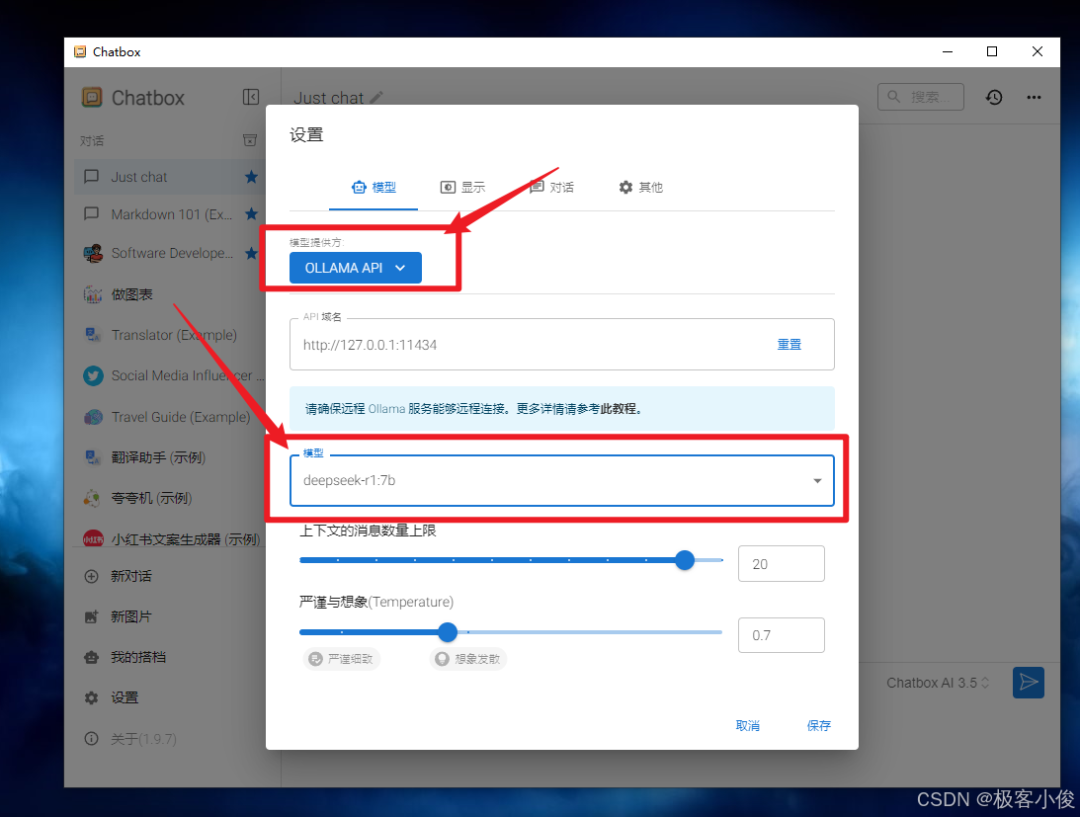Screen dimensions: 1080x817
Task: Open the three-dot more menu
Action: (x=1034, y=97)
